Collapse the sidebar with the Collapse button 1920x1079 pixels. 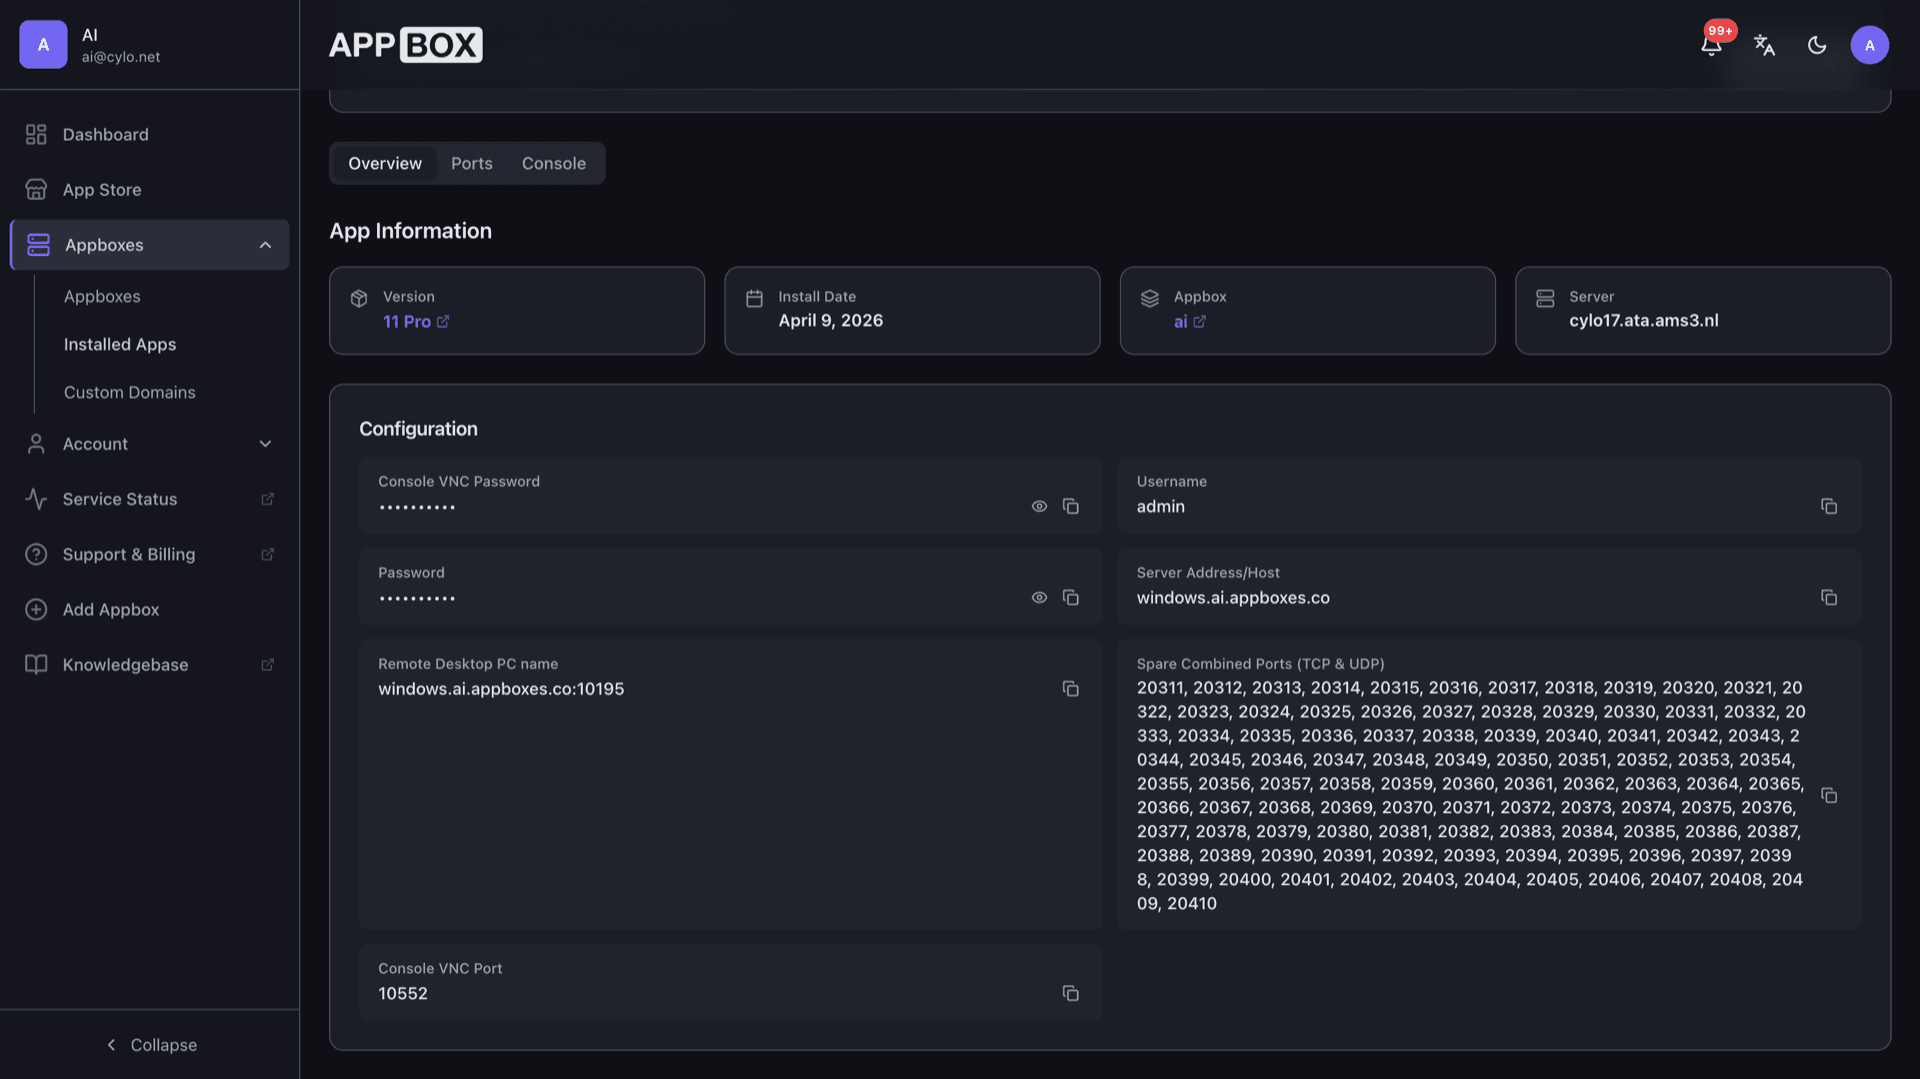(x=150, y=1045)
